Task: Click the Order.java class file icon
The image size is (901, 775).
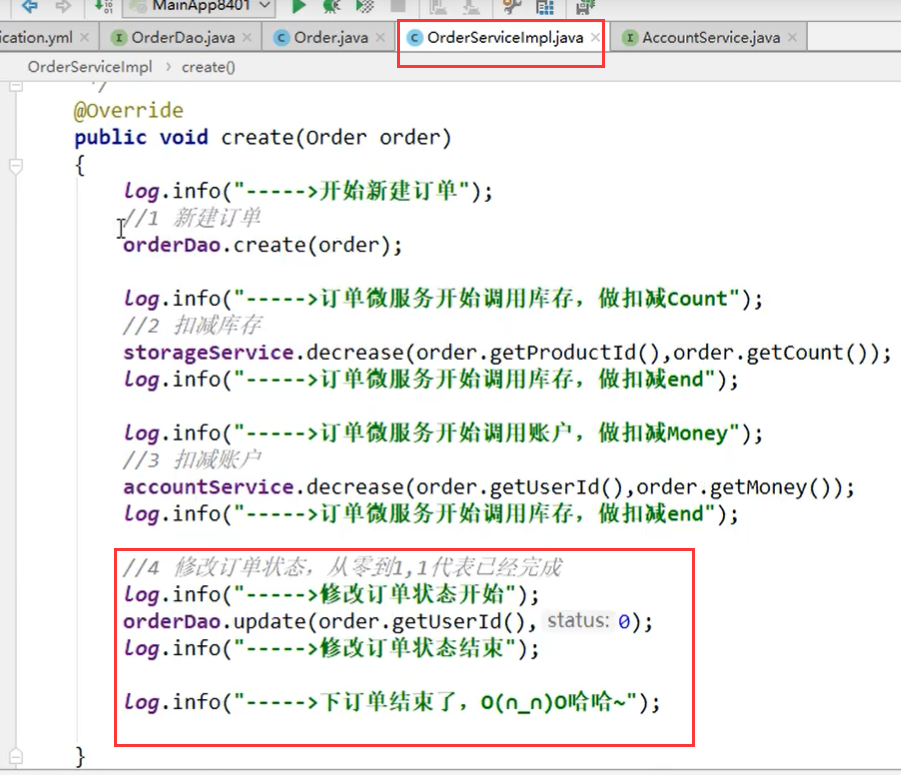Action: point(281,38)
